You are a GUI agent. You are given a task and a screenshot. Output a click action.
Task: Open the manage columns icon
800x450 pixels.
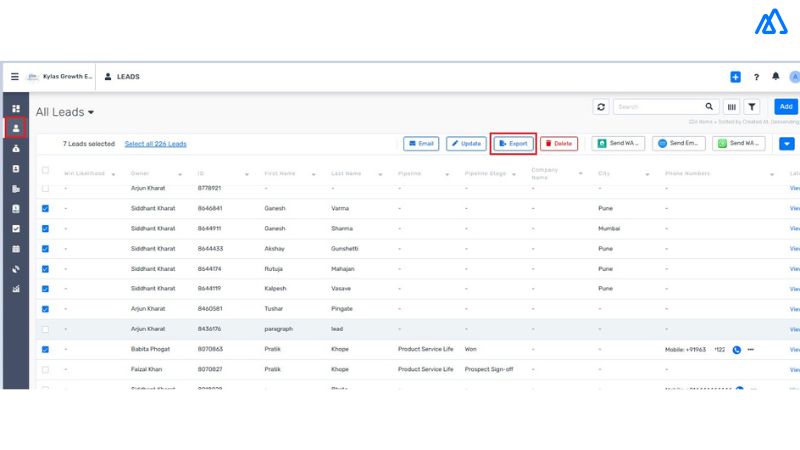(732, 107)
